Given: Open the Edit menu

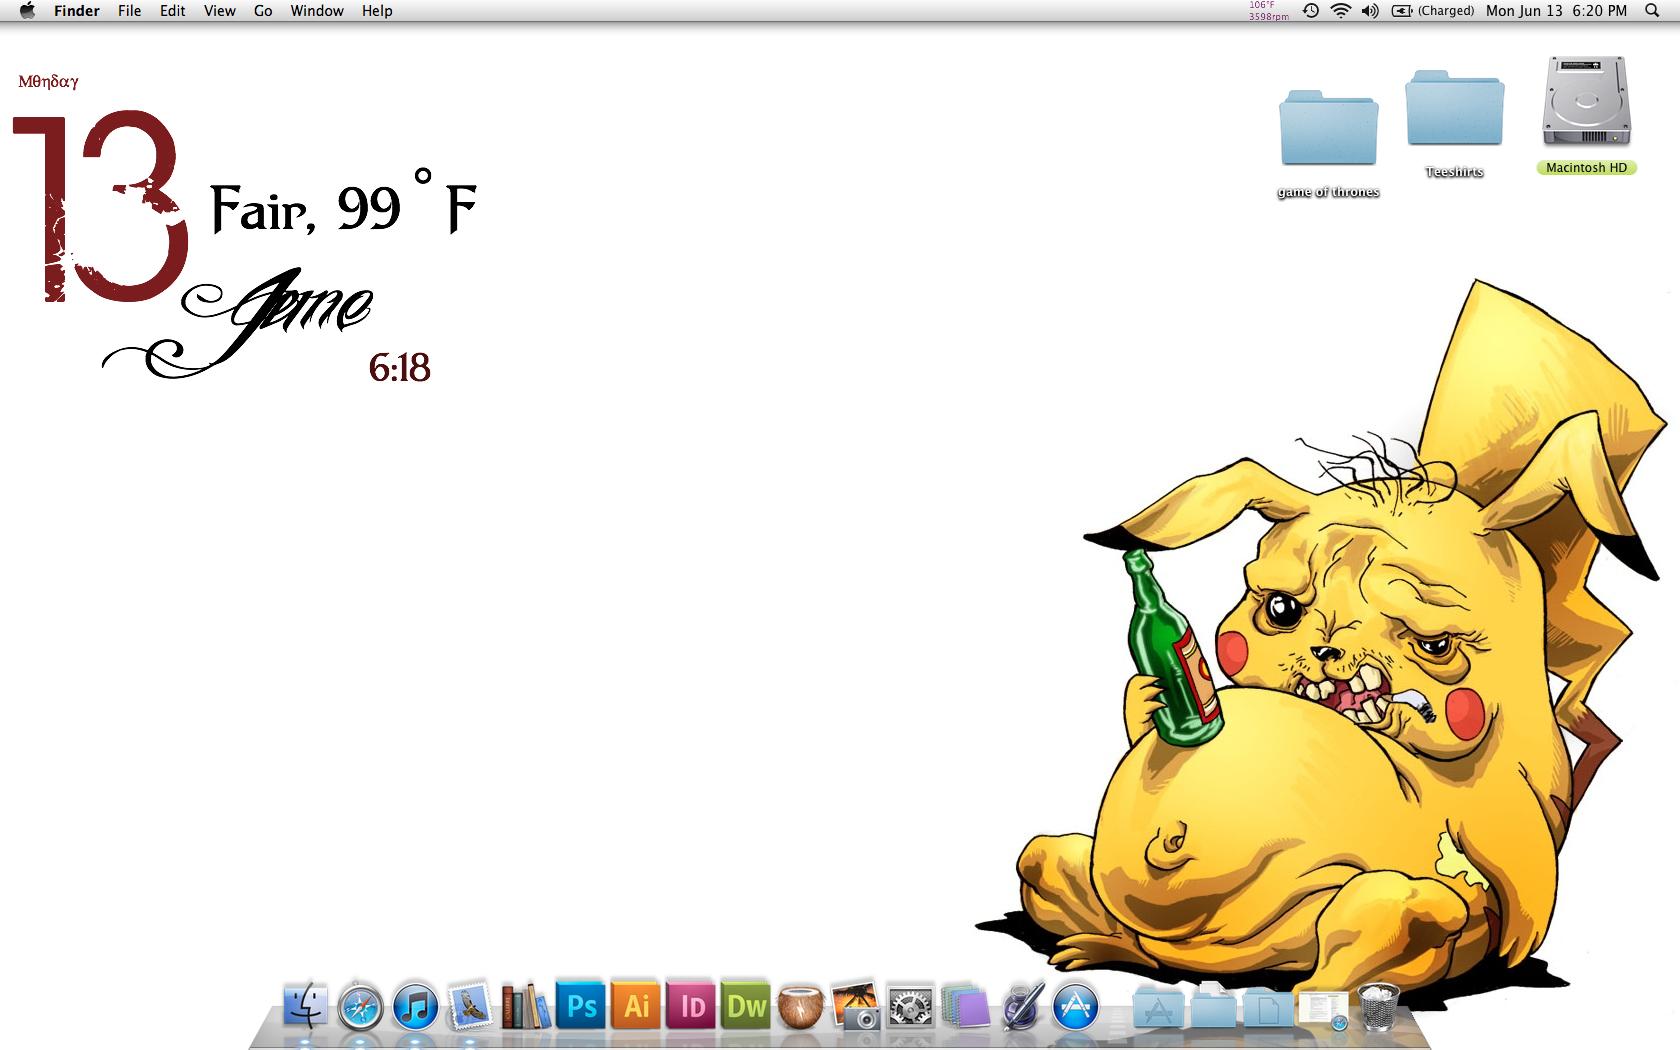Looking at the screenshot, I should [x=172, y=11].
